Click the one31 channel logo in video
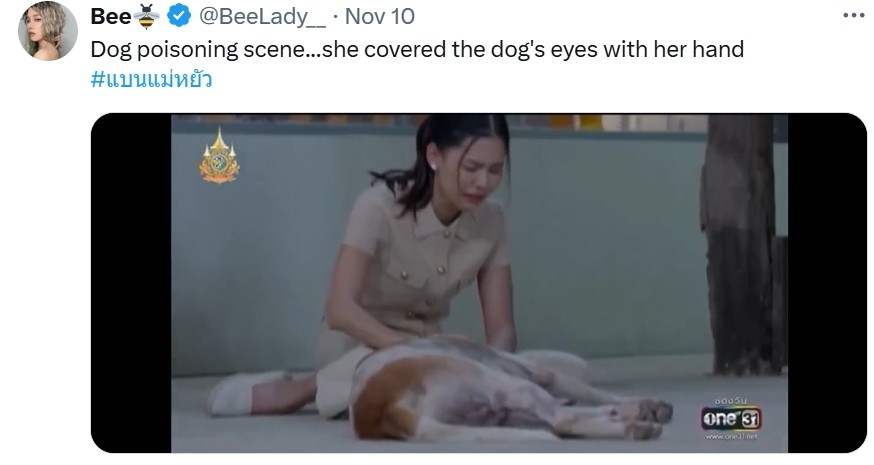Screen dimensions: 874x465 point(731,419)
